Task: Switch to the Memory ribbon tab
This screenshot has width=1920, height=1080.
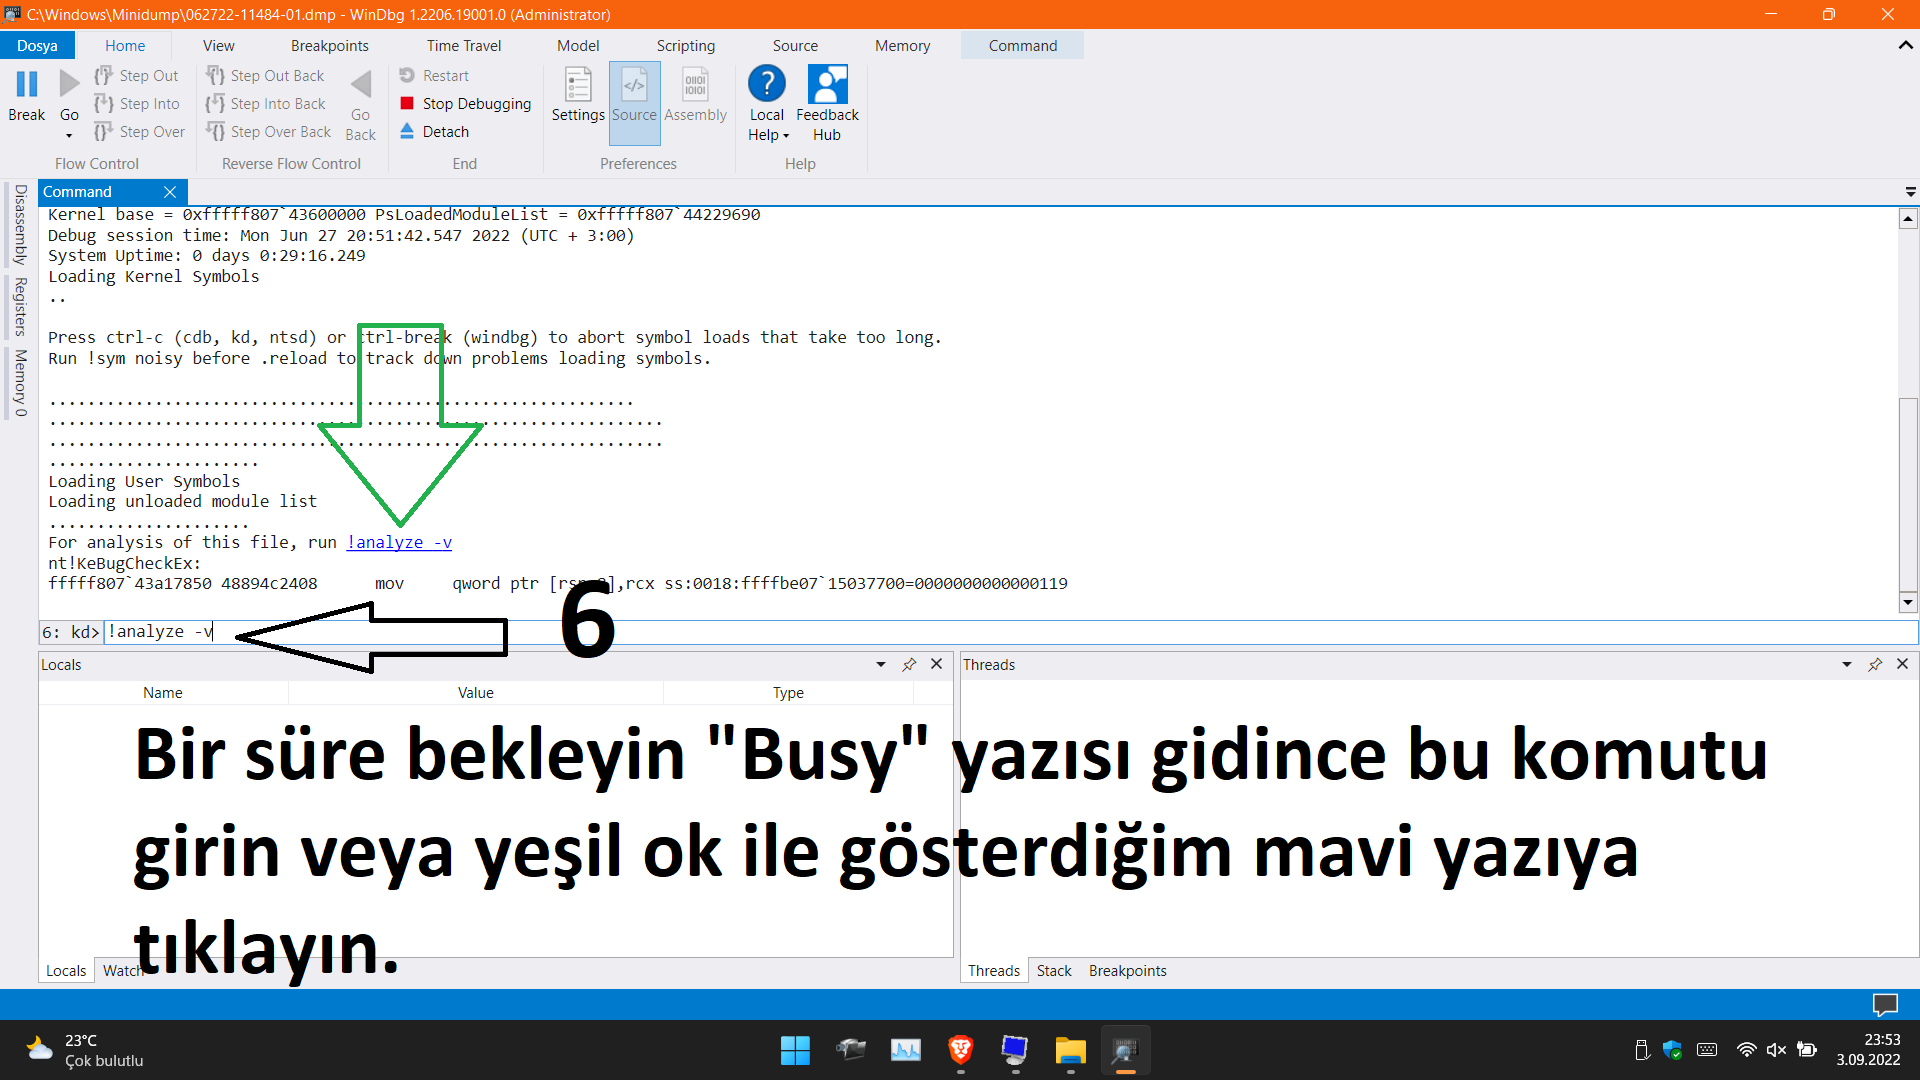Action: [902, 46]
